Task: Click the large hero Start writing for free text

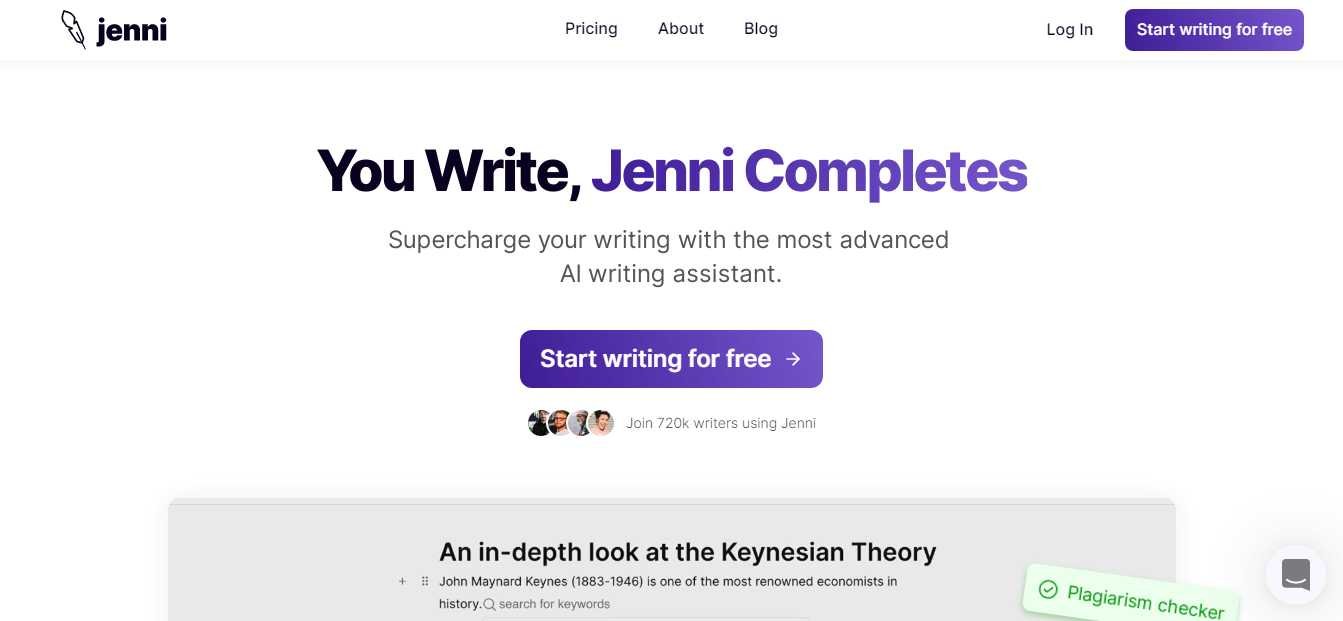Action: click(x=655, y=359)
